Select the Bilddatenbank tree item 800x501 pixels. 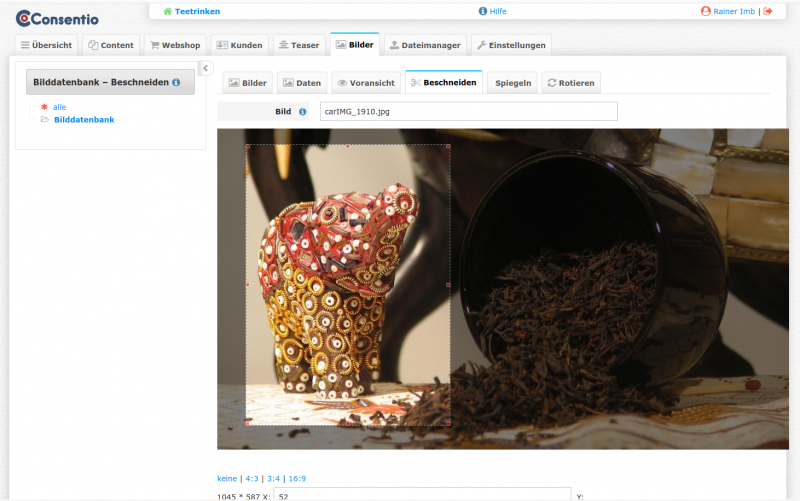click(84, 119)
